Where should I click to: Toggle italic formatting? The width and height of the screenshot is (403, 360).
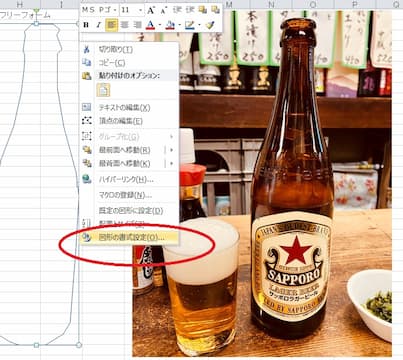[99, 25]
